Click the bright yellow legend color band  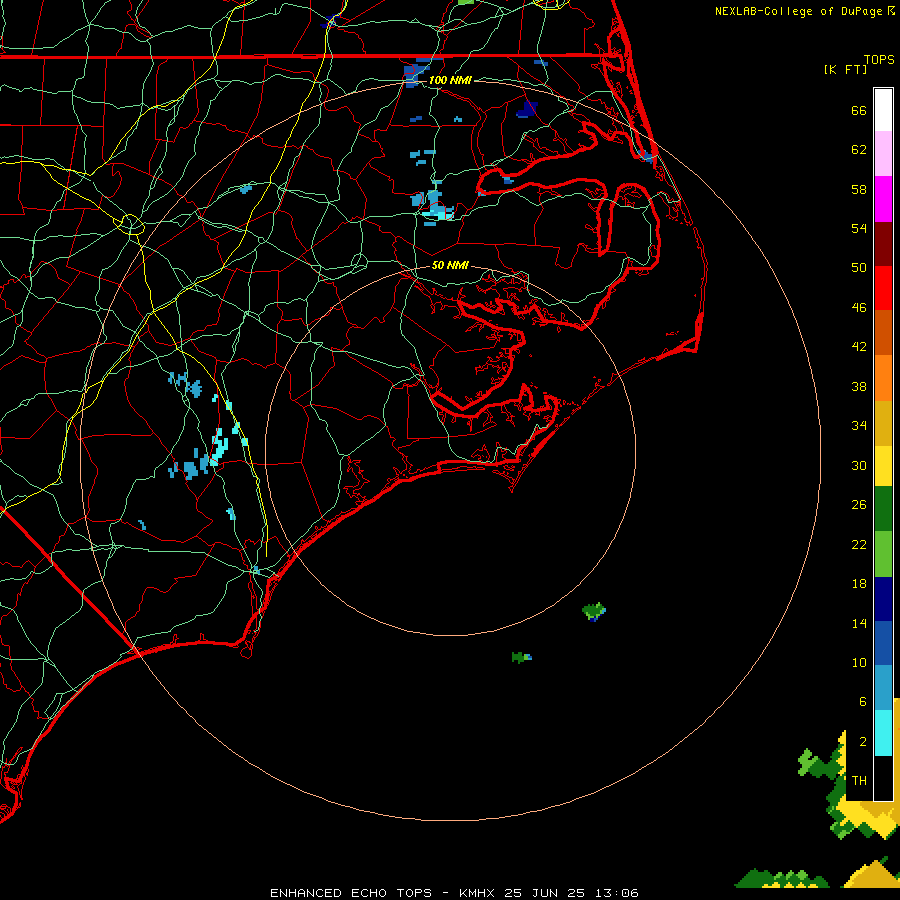[x=883, y=466]
